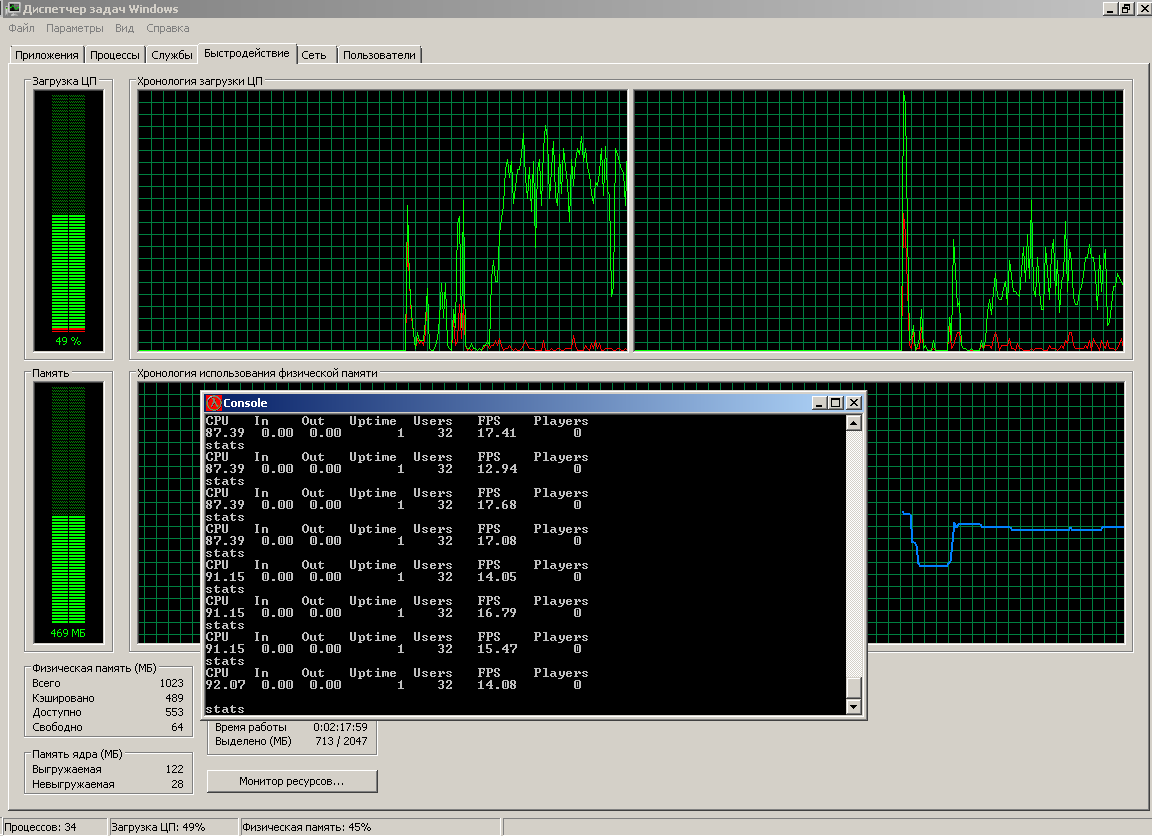1152x836 pixels.
Task: Open the Вид menu
Action: pyautogui.click(x=124, y=28)
